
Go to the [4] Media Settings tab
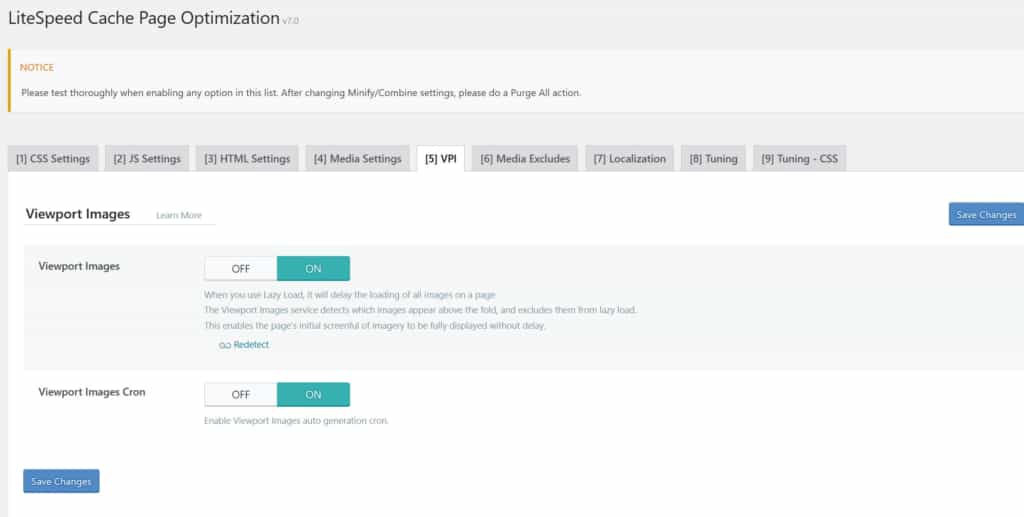[x=357, y=159]
